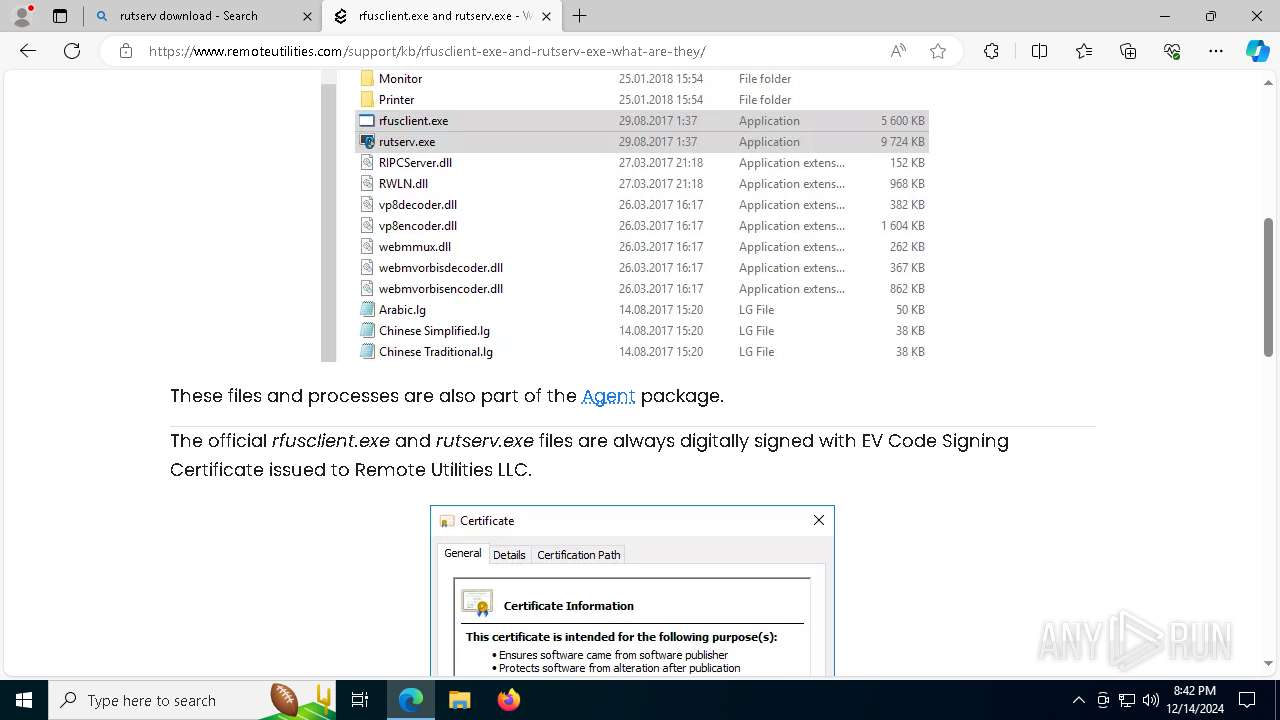1280x720 pixels.
Task: Click webmvorbisencoder.dll file name
Action: 441,288
